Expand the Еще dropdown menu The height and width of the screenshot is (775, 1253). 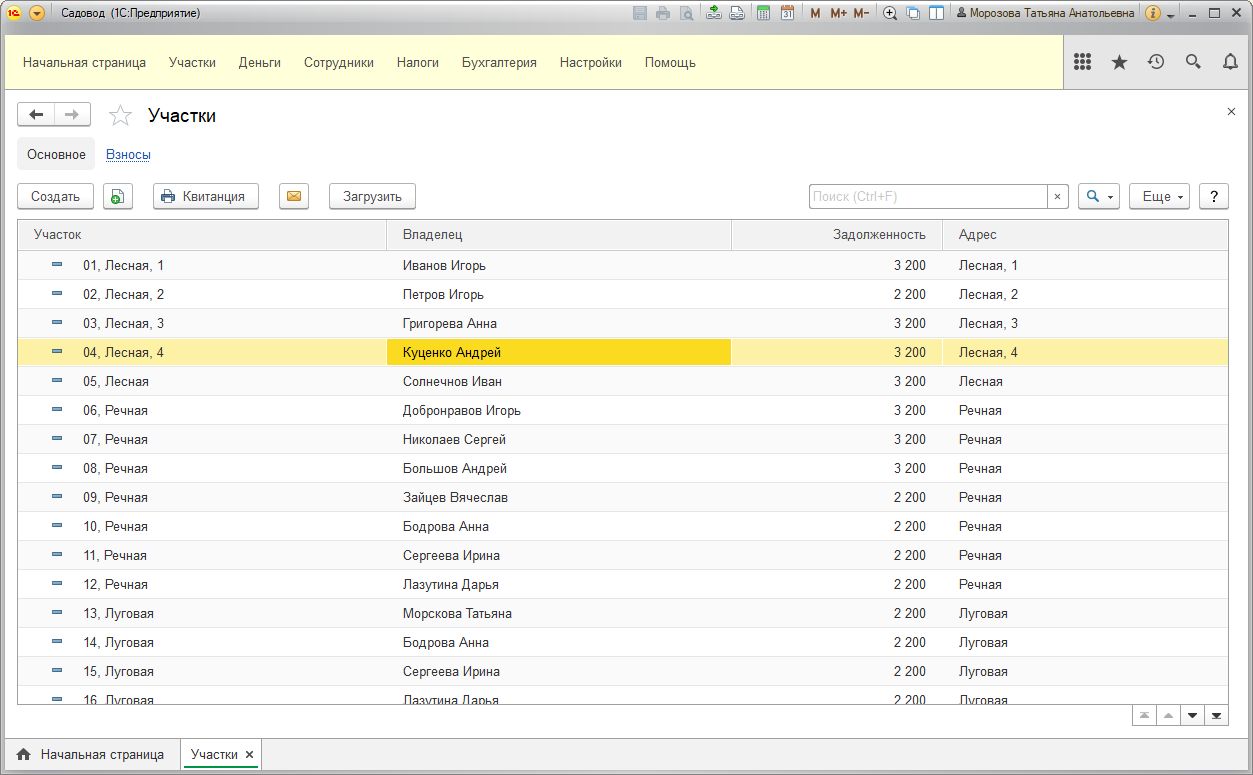(x=1162, y=196)
